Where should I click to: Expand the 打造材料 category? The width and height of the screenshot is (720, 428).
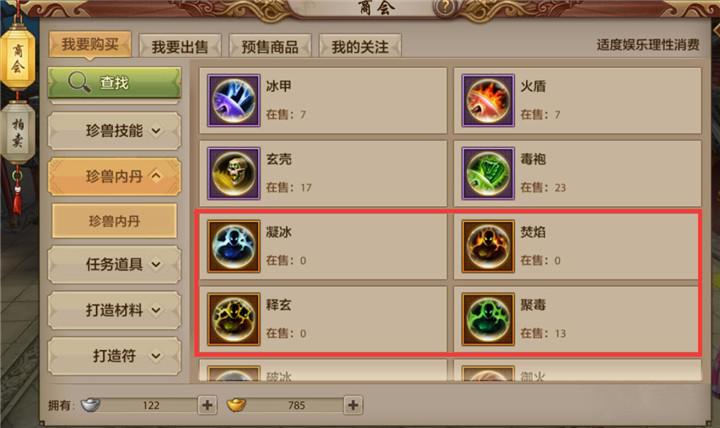click(x=114, y=310)
